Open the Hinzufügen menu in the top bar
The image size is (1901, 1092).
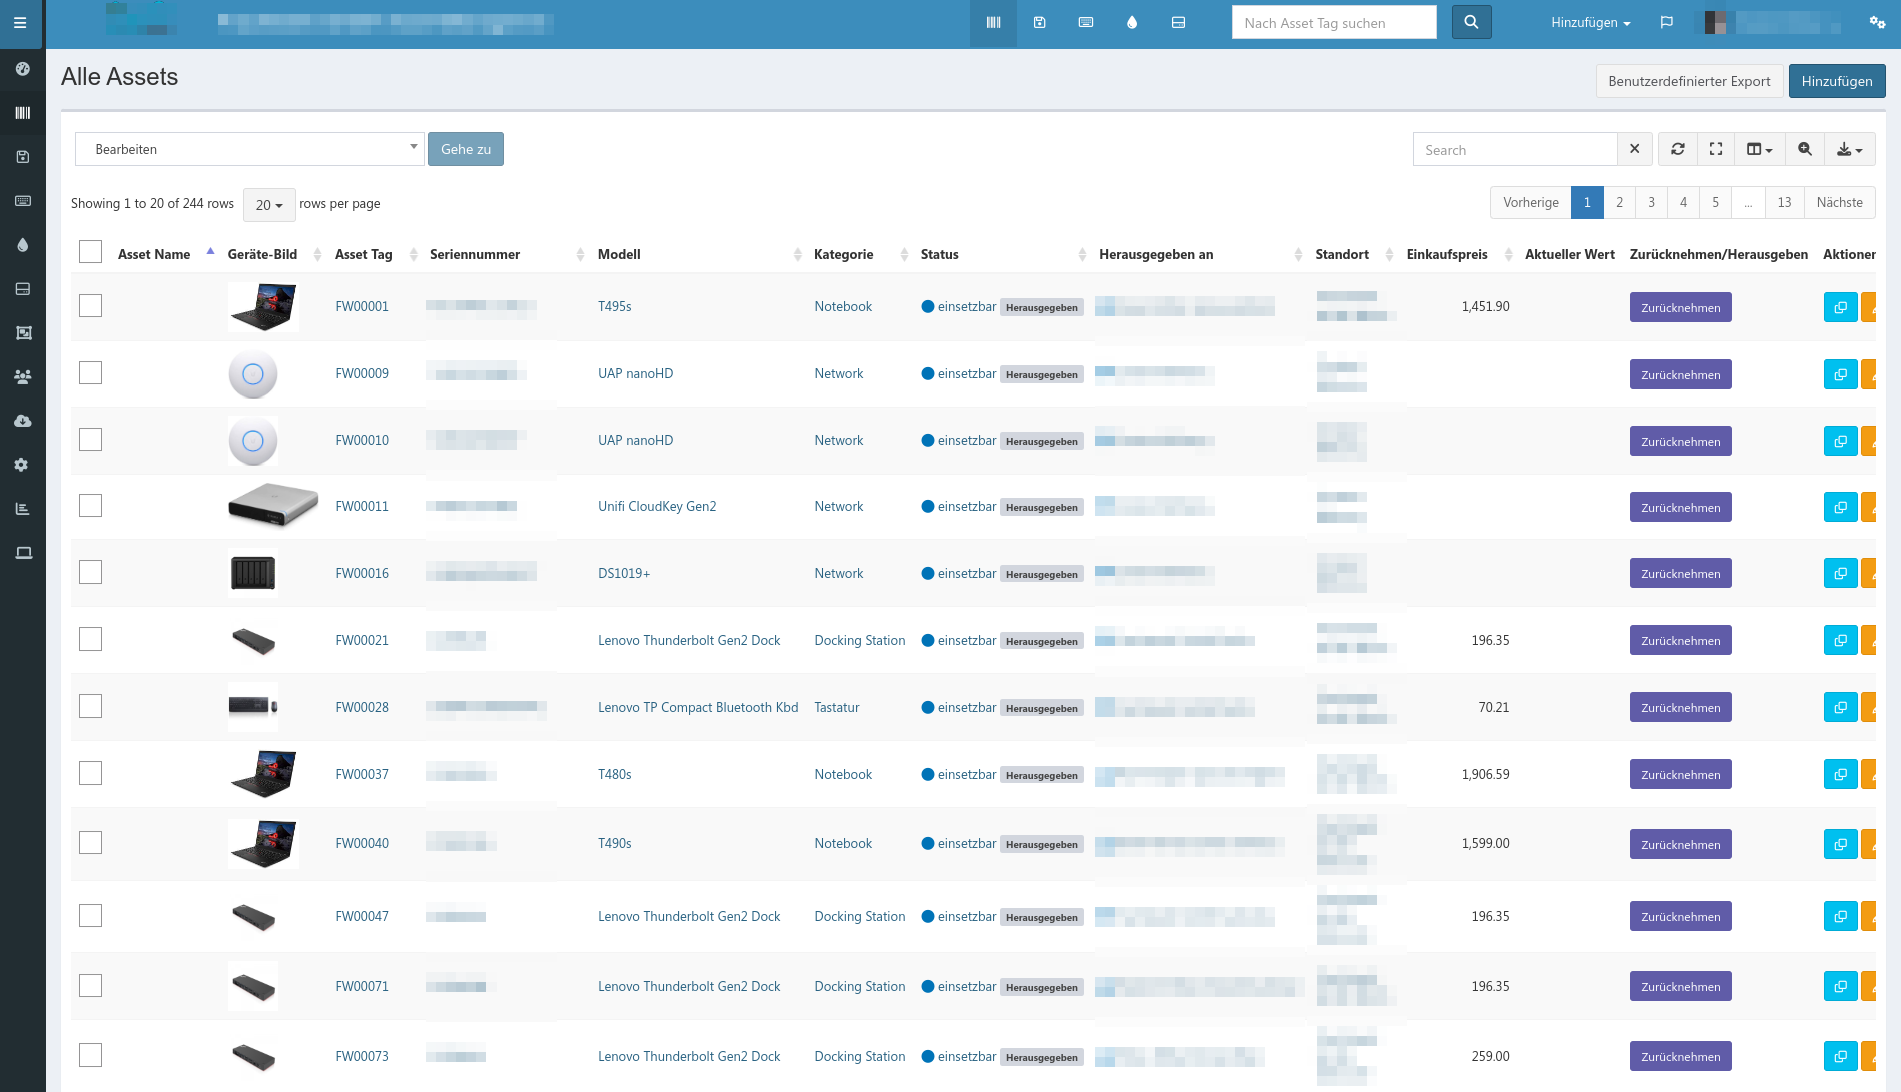pyautogui.click(x=1590, y=22)
